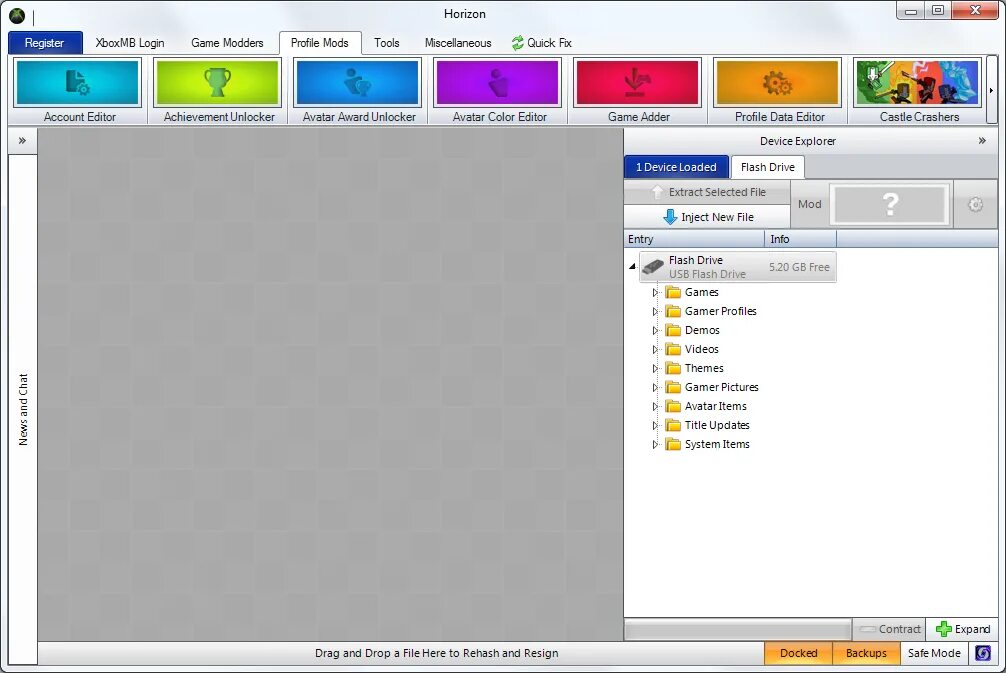This screenshot has width=1006, height=673.
Task: Select the Flash Drive USB device entry
Action: click(738, 267)
